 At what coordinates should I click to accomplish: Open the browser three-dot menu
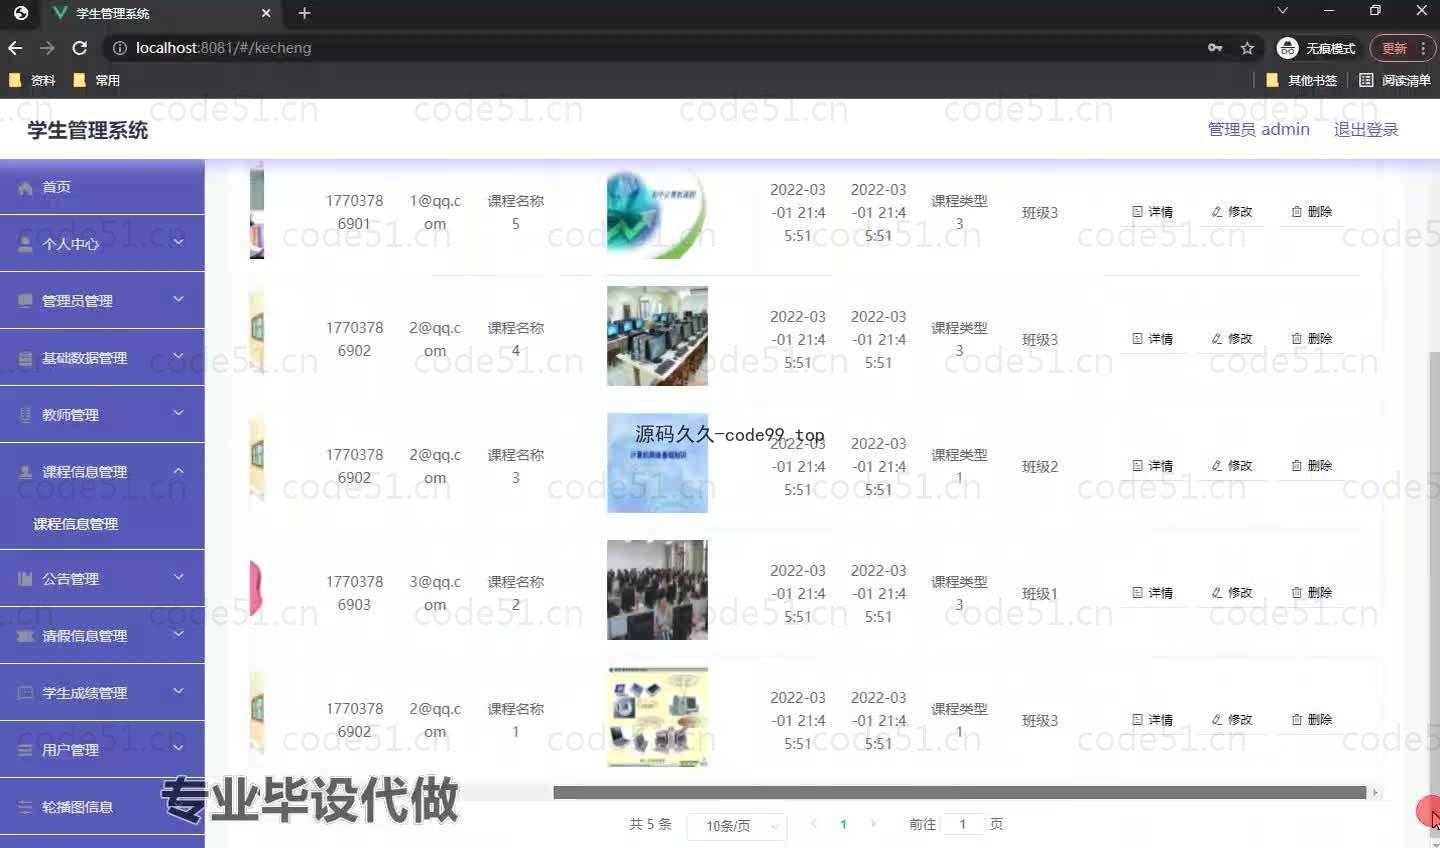click(x=1423, y=48)
